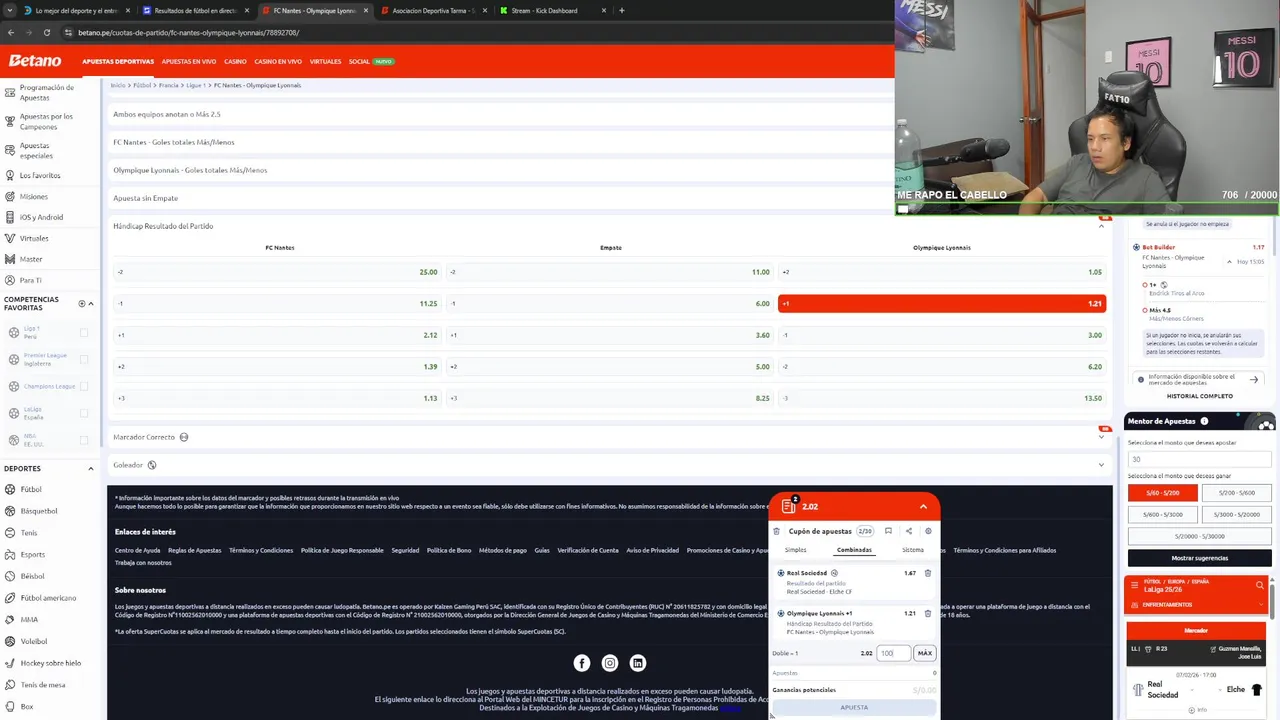
Task: Collapse the Deportes sidebar section
Action: 91,468
